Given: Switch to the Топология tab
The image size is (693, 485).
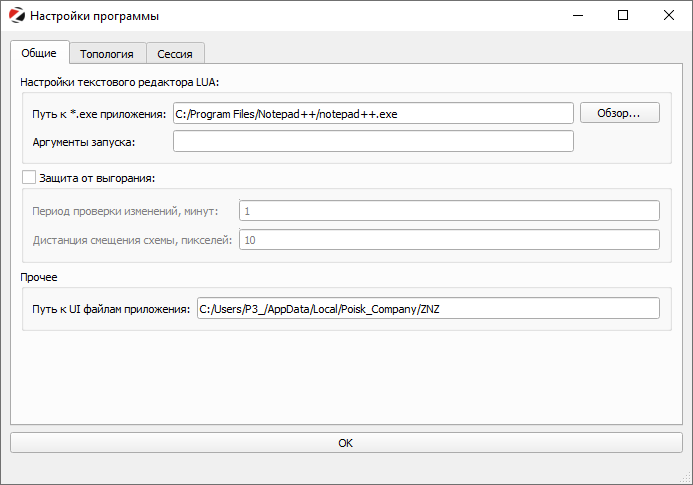Looking at the screenshot, I should pos(107,54).
